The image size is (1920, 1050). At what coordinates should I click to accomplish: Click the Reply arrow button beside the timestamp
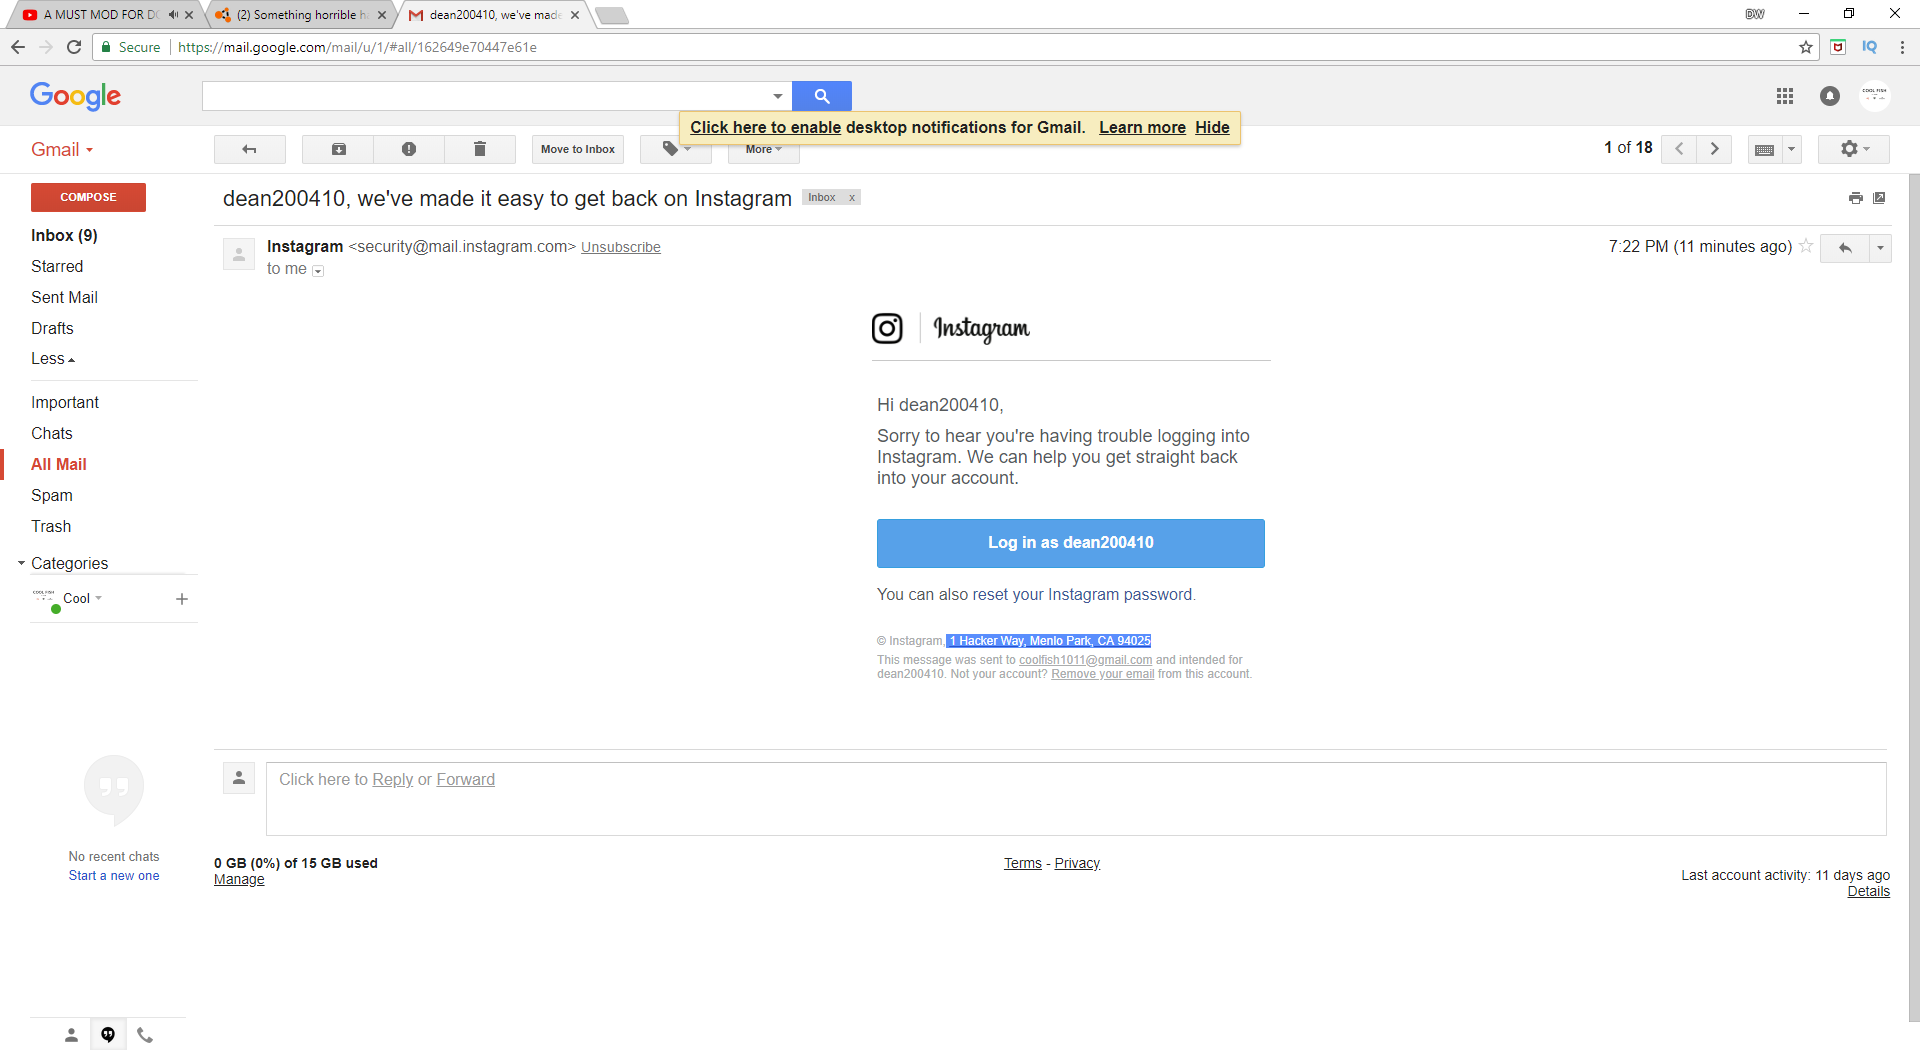coord(1845,248)
